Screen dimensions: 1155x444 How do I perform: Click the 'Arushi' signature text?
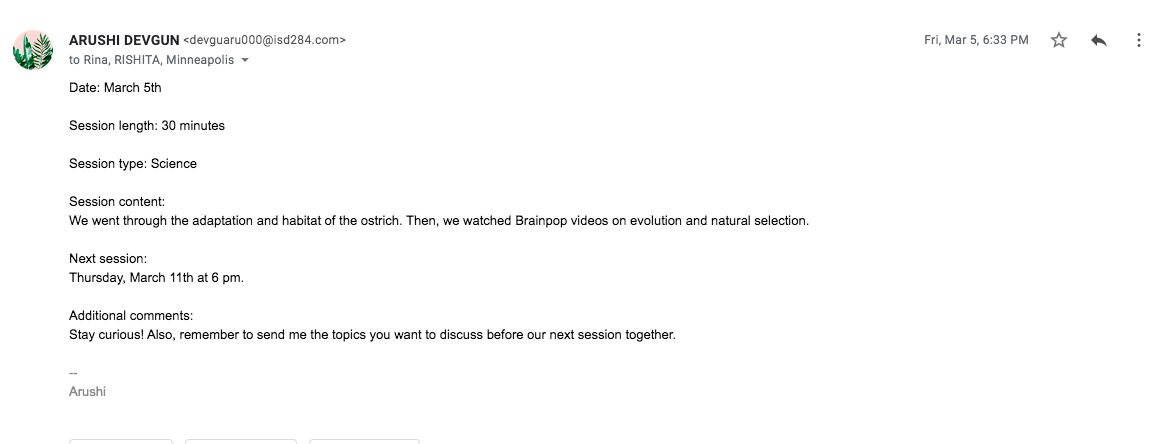coord(87,391)
